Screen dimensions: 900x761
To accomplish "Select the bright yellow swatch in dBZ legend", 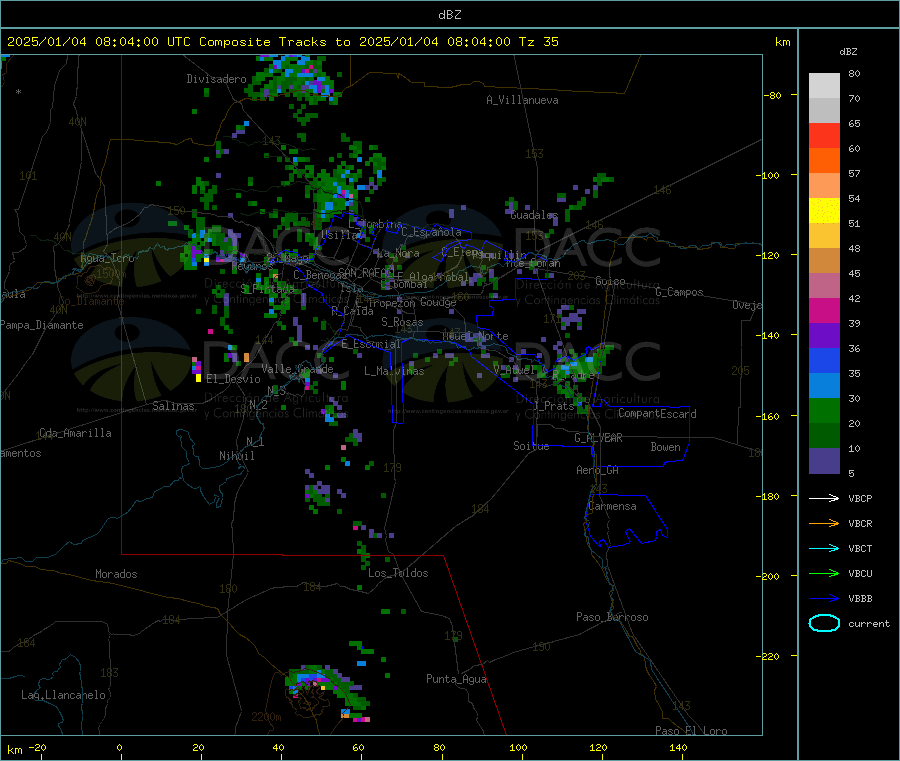I will click(824, 211).
